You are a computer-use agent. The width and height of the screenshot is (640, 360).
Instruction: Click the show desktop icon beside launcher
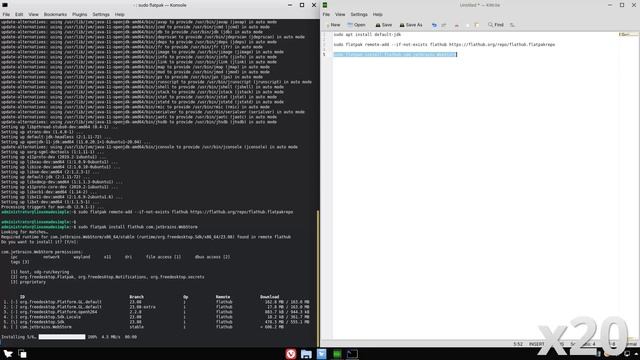(22, 354)
